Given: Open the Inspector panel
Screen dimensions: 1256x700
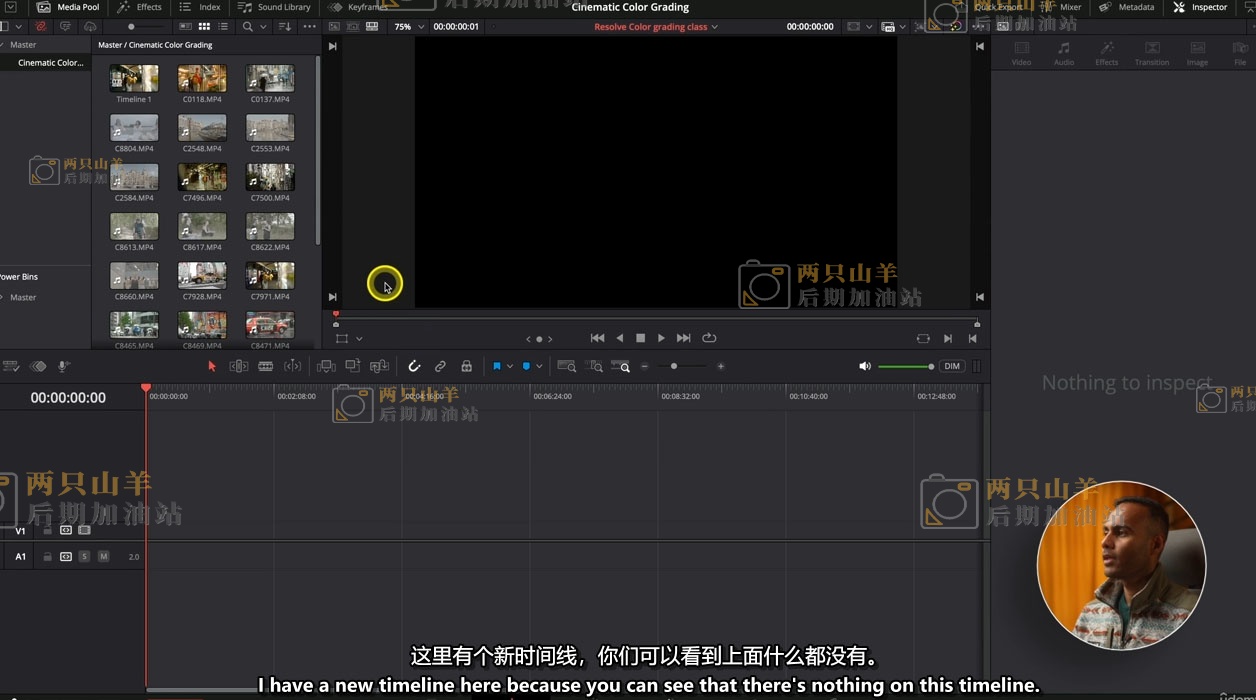Looking at the screenshot, I should (1200, 7).
